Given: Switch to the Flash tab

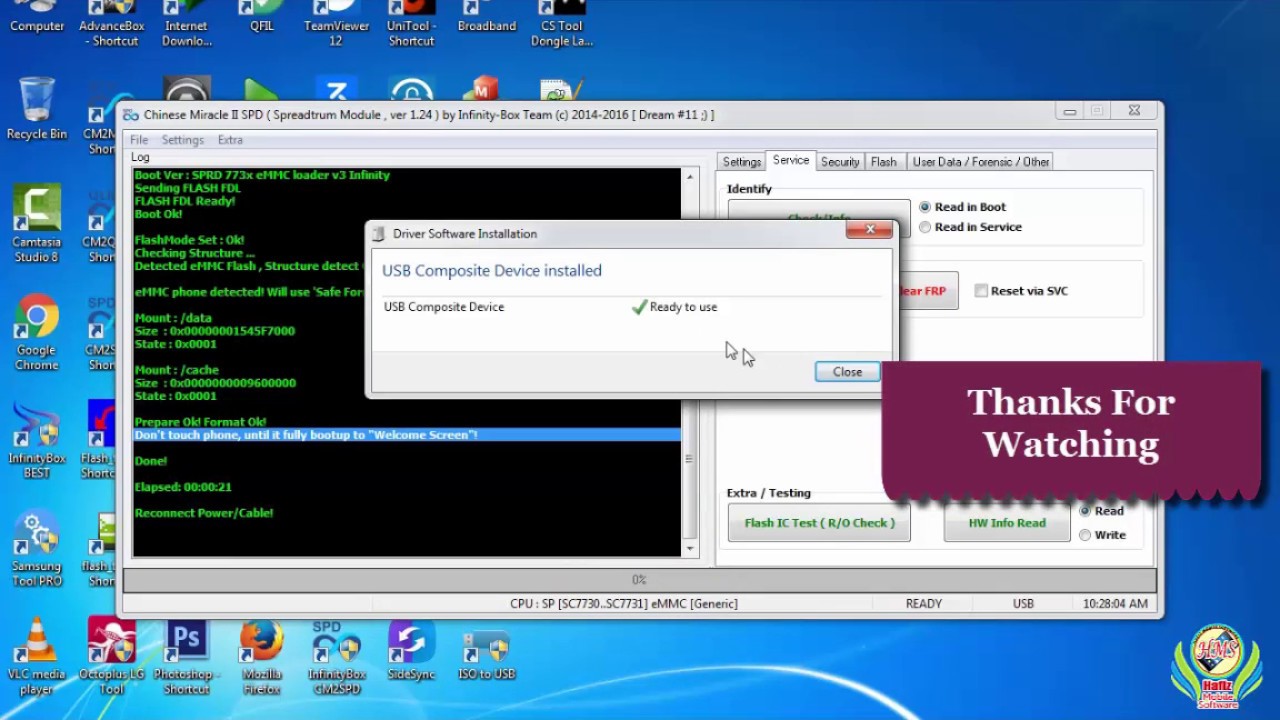Looking at the screenshot, I should pyautogui.click(x=884, y=162).
